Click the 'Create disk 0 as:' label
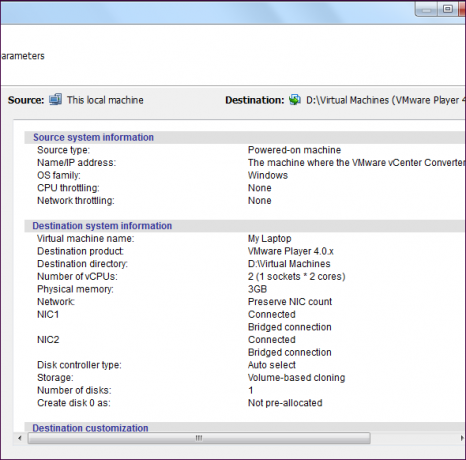Viewport: 466px width, 460px height. click(x=74, y=403)
